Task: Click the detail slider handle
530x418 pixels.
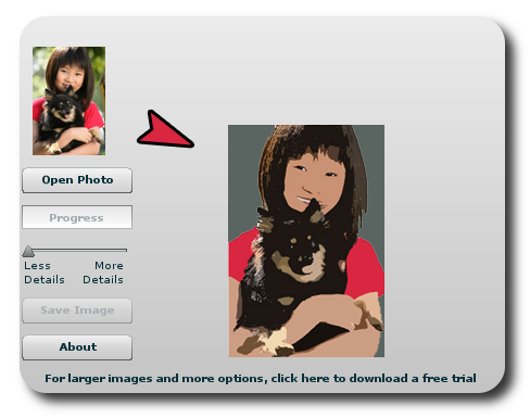Action: tap(28, 251)
